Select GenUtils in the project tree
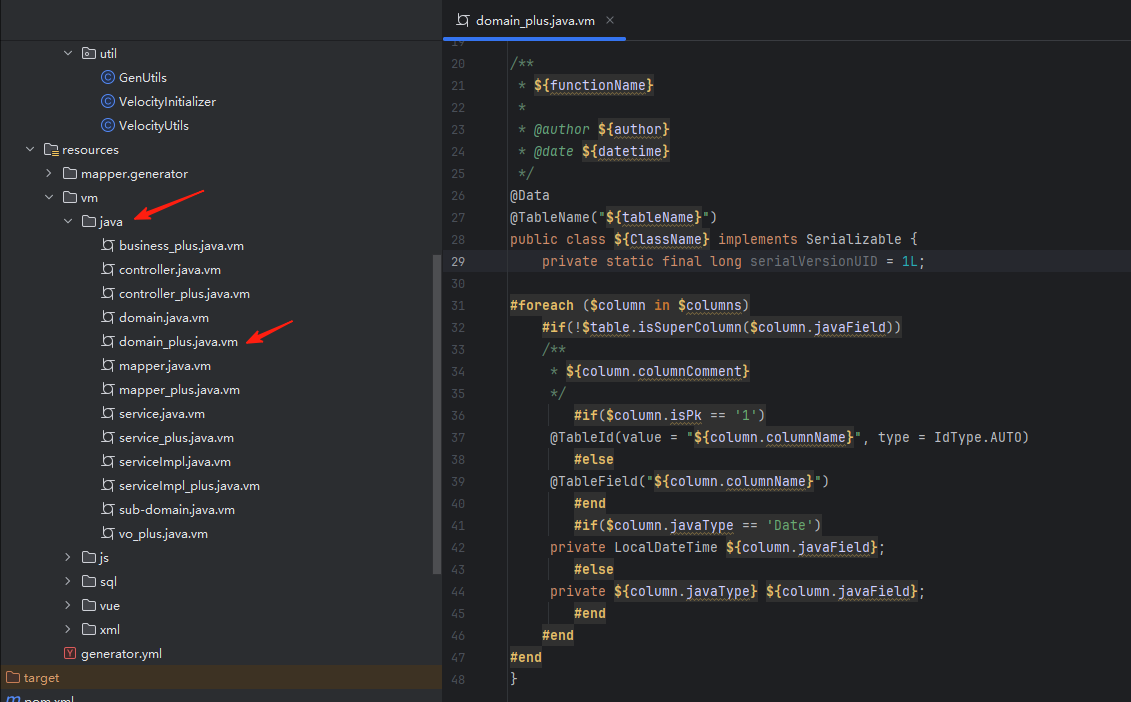 (x=143, y=77)
